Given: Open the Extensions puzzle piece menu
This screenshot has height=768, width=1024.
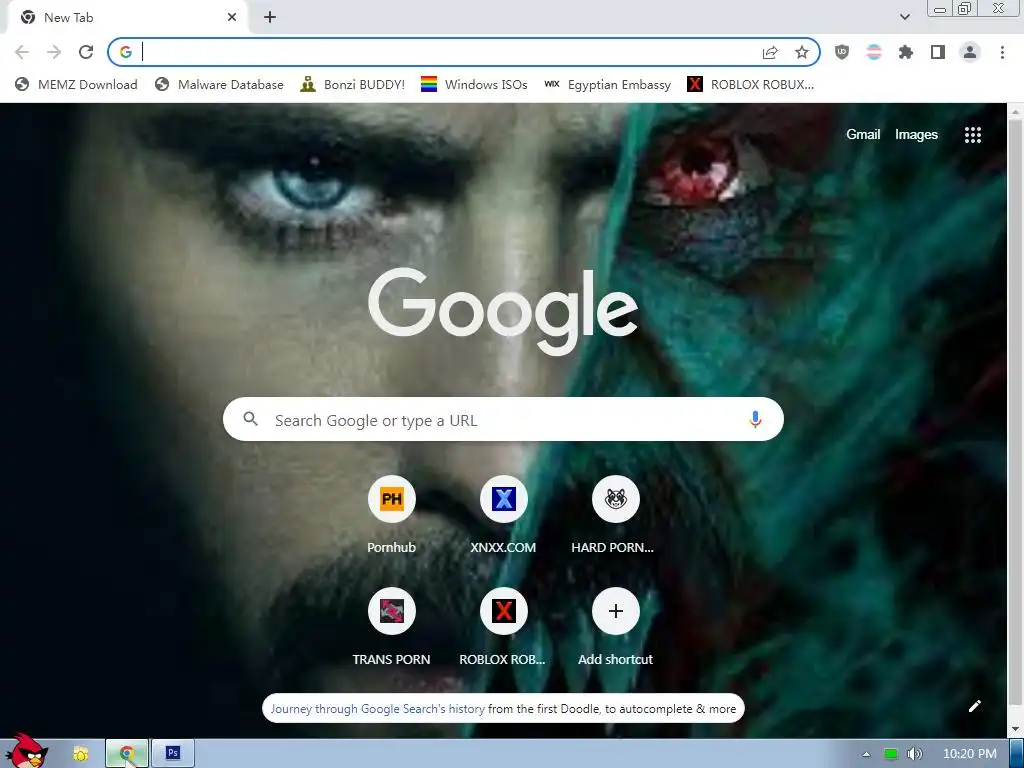Looking at the screenshot, I should tap(906, 52).
